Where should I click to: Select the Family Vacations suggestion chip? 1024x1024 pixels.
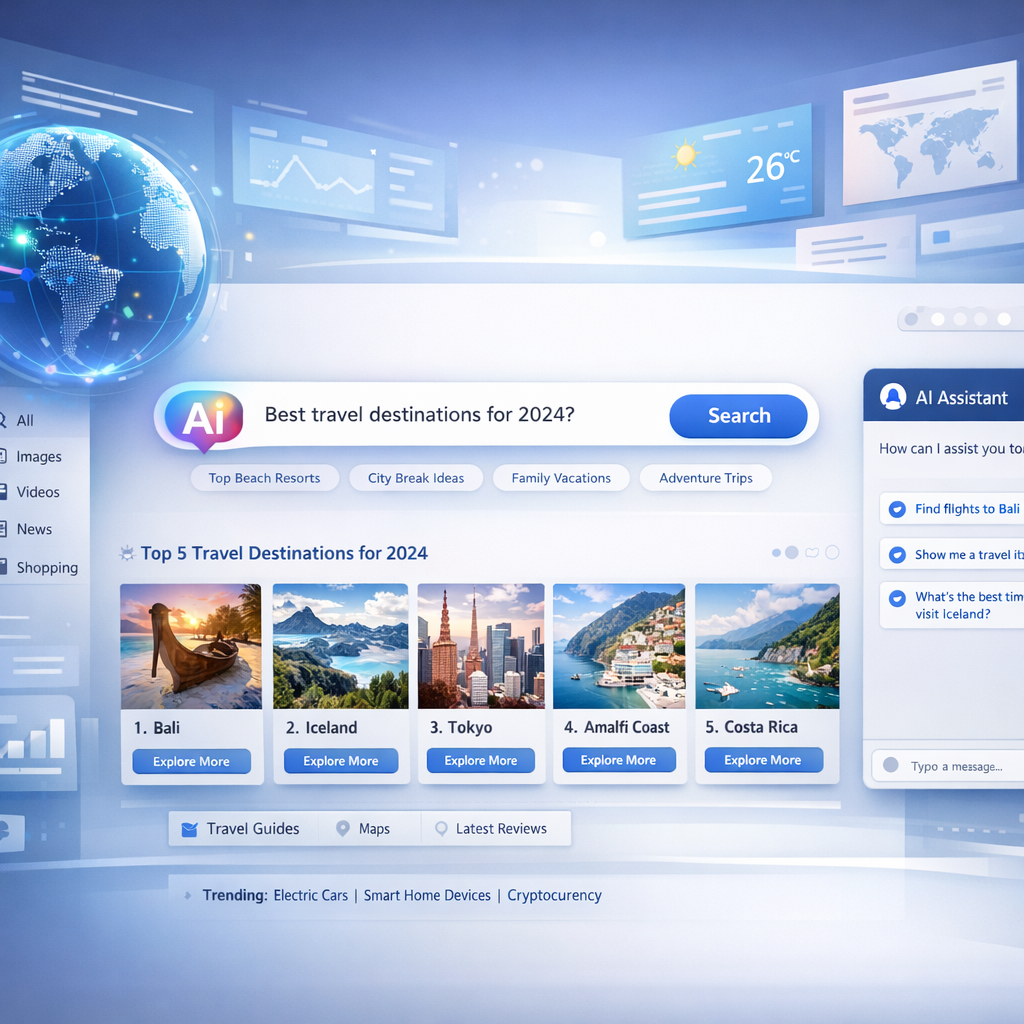560,478
